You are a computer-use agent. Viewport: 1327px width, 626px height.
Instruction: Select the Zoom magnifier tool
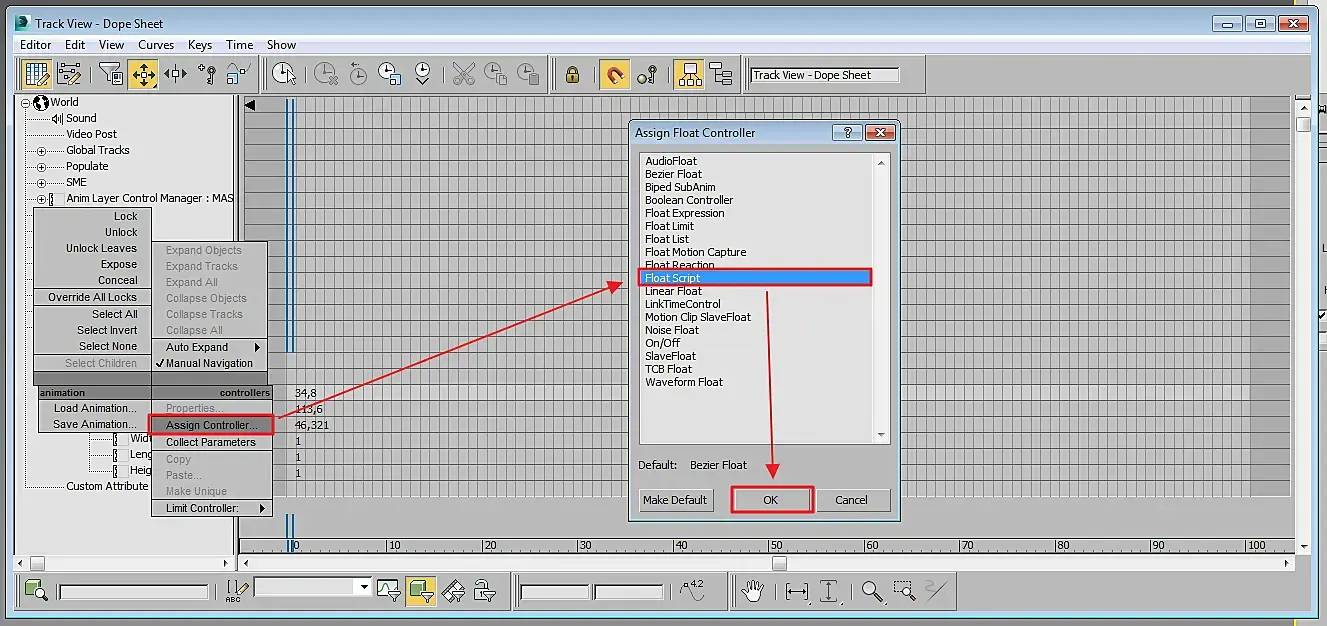click(873, 591)
